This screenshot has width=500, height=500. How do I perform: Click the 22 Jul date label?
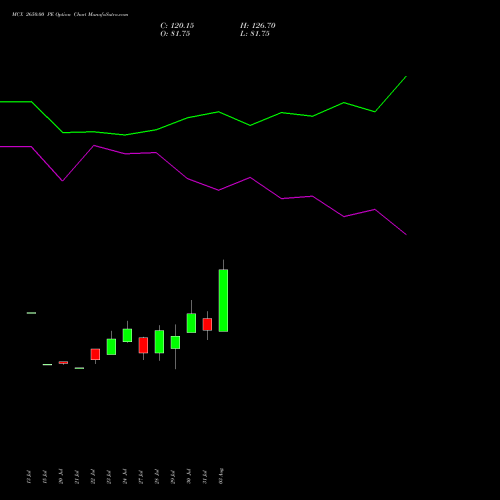[93, 477]
